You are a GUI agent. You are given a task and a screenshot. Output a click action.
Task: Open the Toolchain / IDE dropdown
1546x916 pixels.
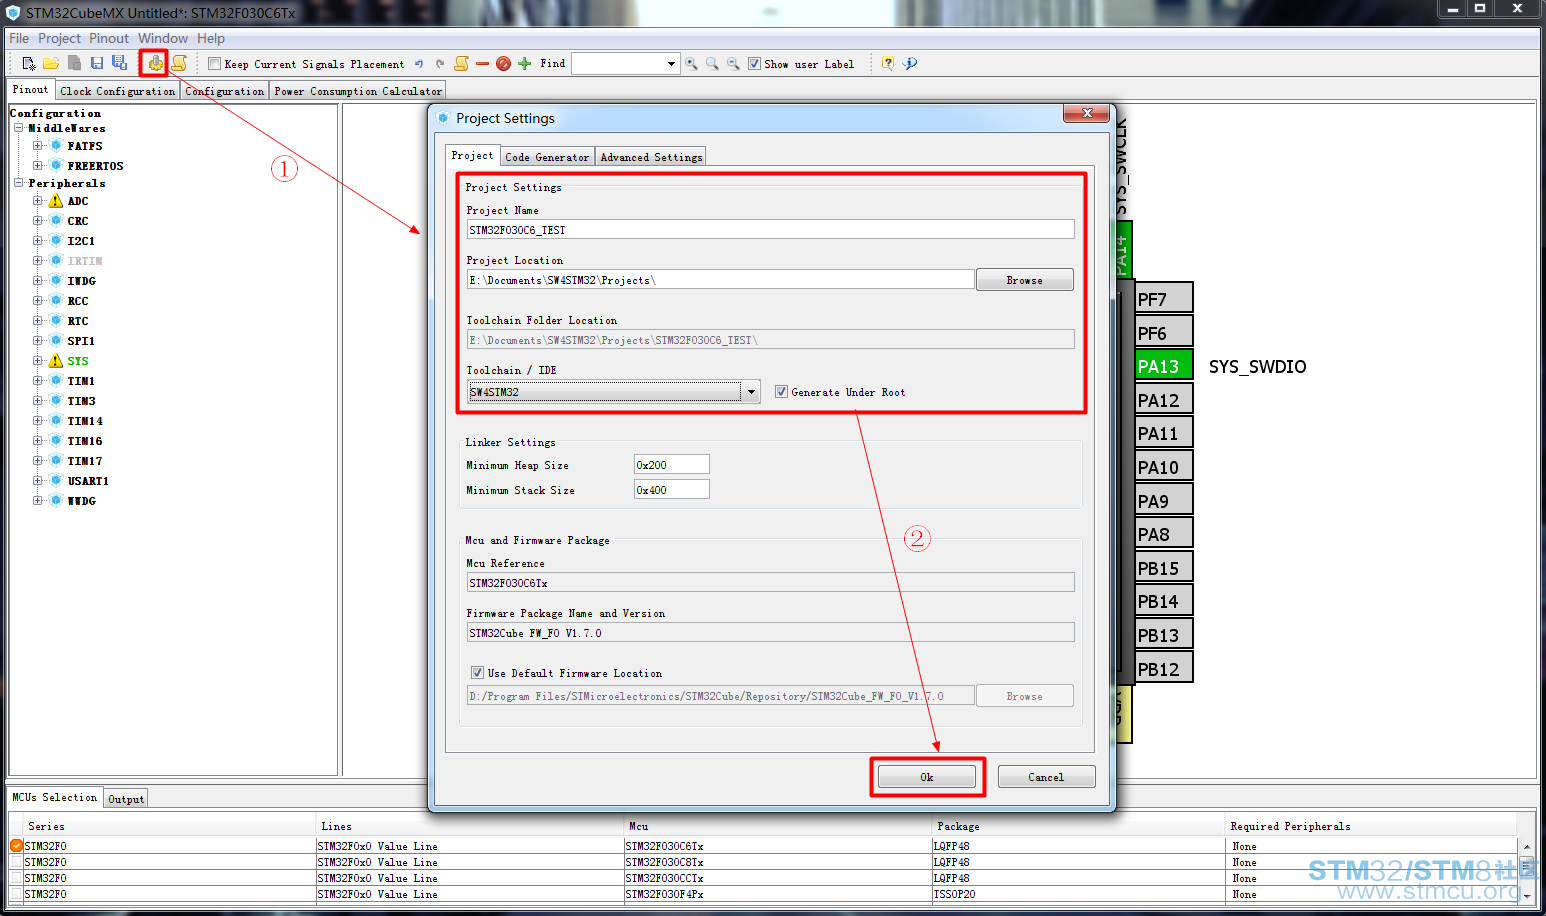[751, 392]
